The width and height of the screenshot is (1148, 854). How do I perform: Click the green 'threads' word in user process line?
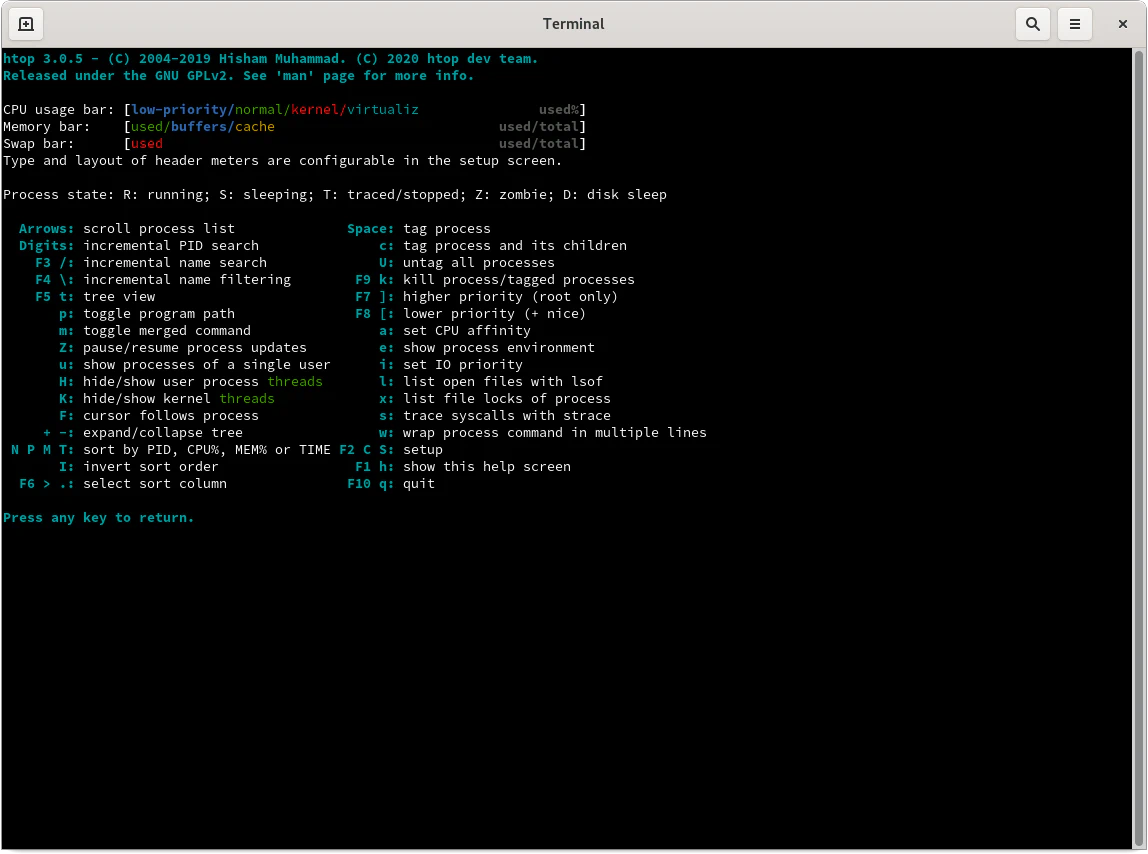pyautogui.click(x=294, y=382)
